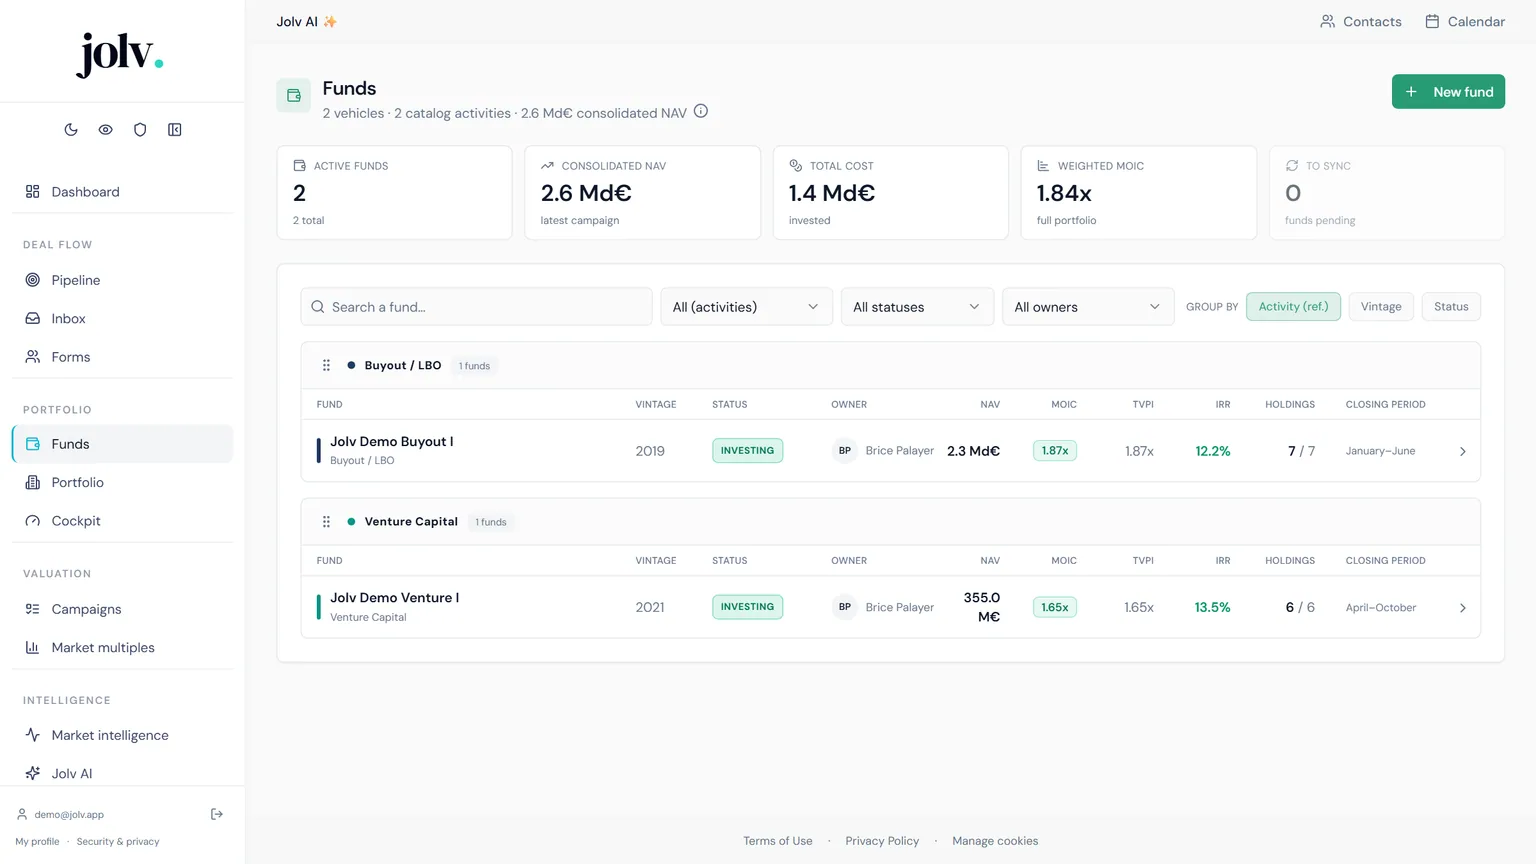
Task: Click the logout icon next to demo@jolv.app
Action: click(x=217, y=814)
